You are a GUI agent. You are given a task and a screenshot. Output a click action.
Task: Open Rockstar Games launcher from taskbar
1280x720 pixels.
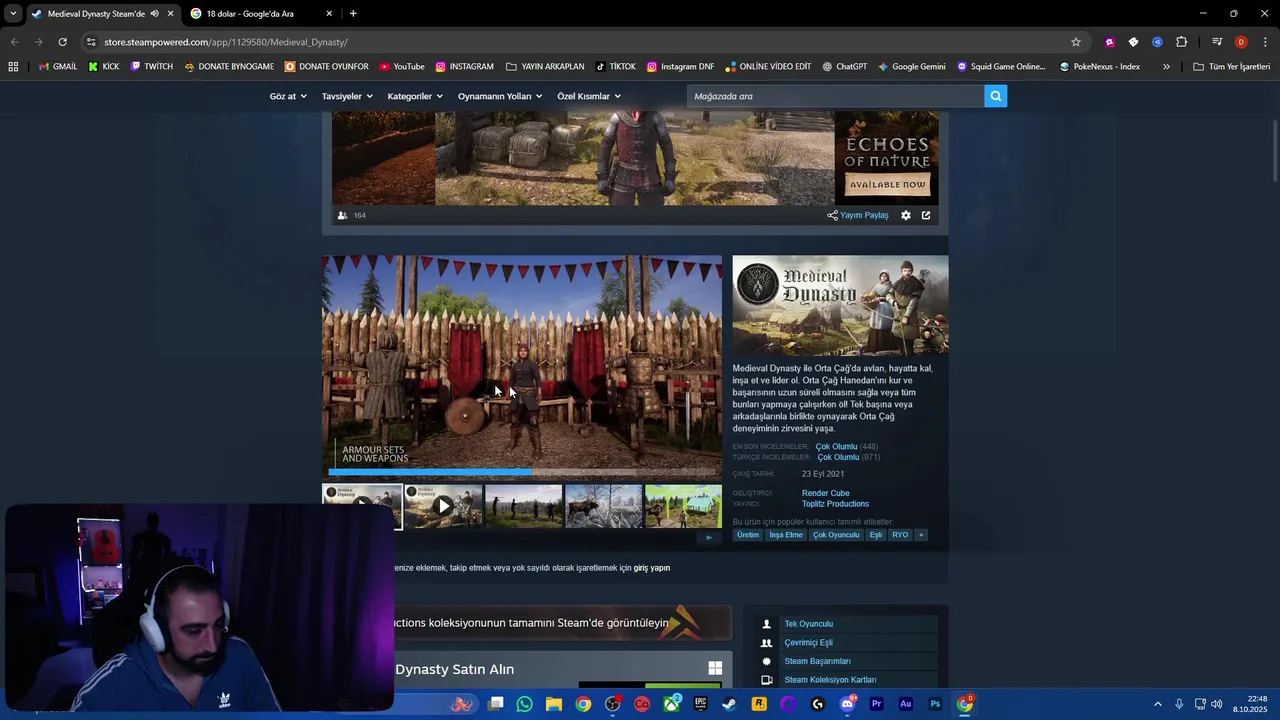759,704
